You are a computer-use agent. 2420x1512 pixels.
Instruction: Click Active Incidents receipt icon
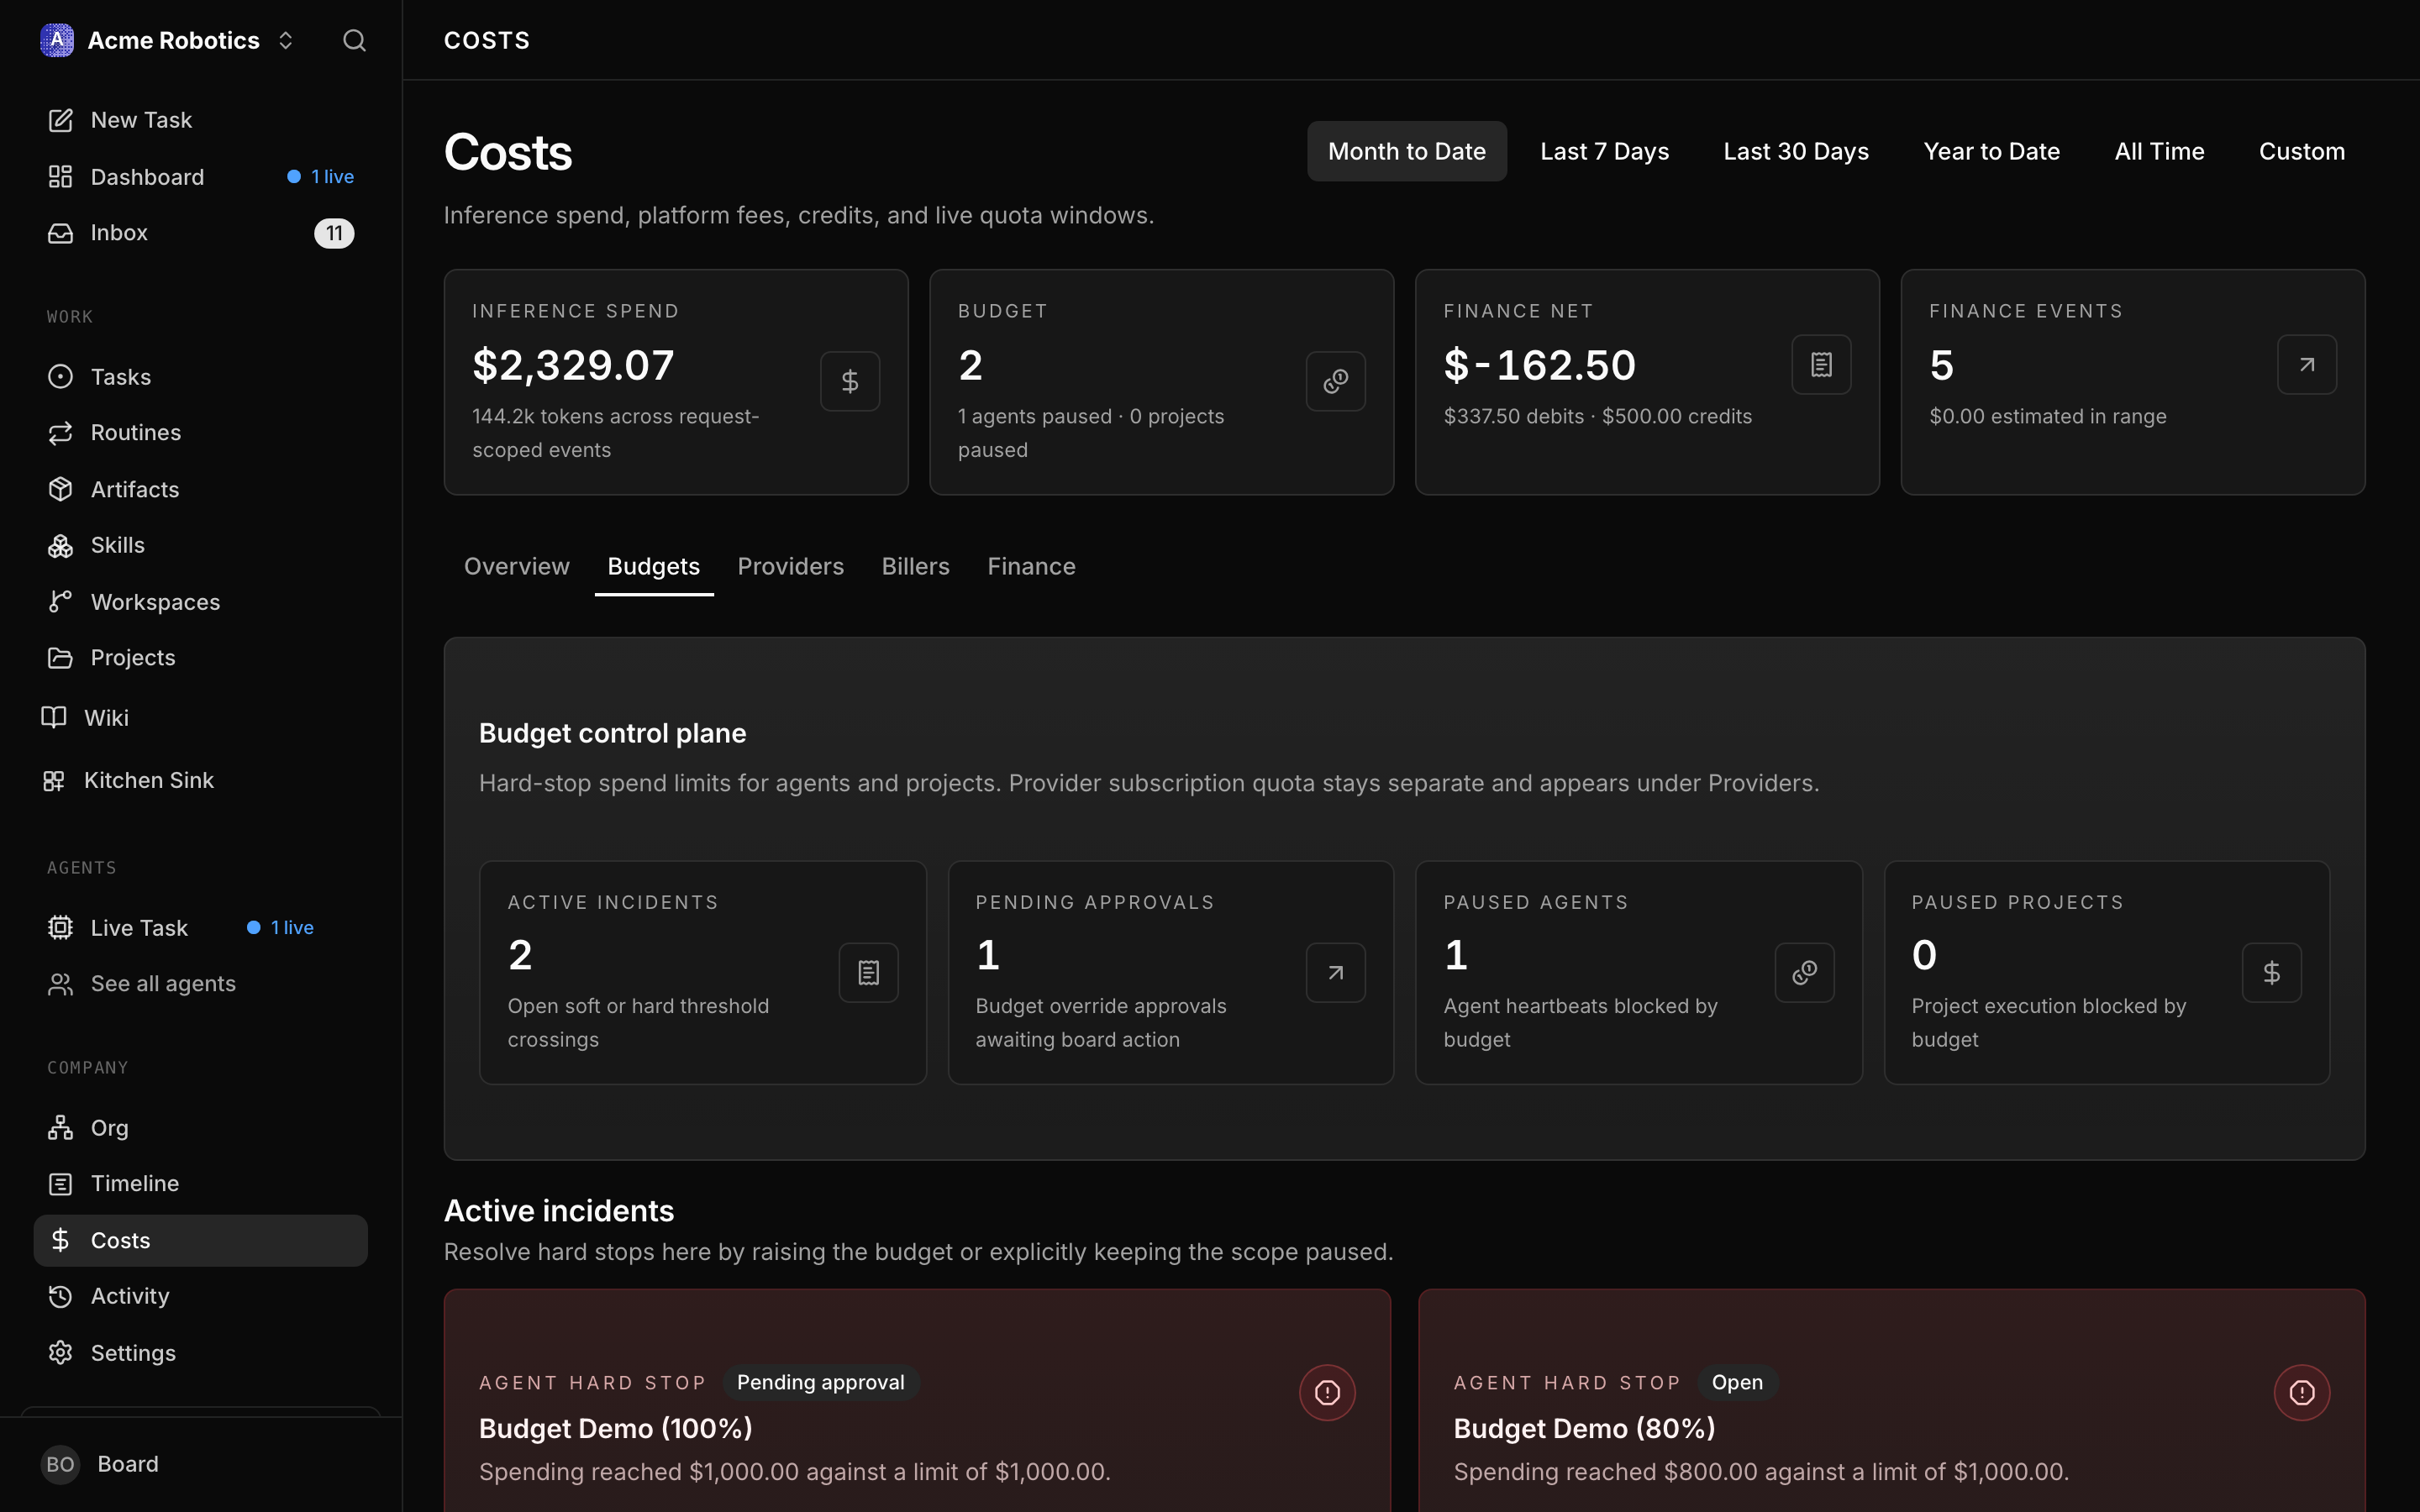868,972
